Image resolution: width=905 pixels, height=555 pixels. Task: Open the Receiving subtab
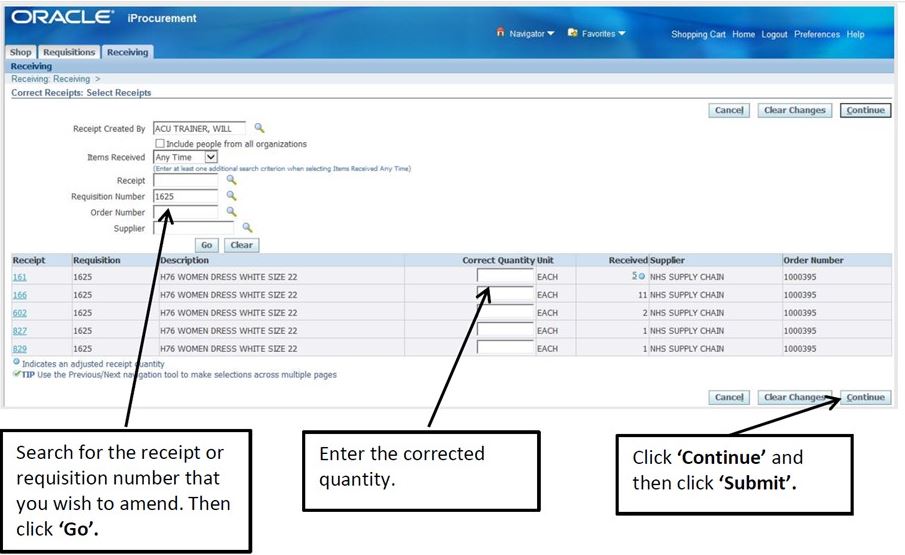point(31,66)
